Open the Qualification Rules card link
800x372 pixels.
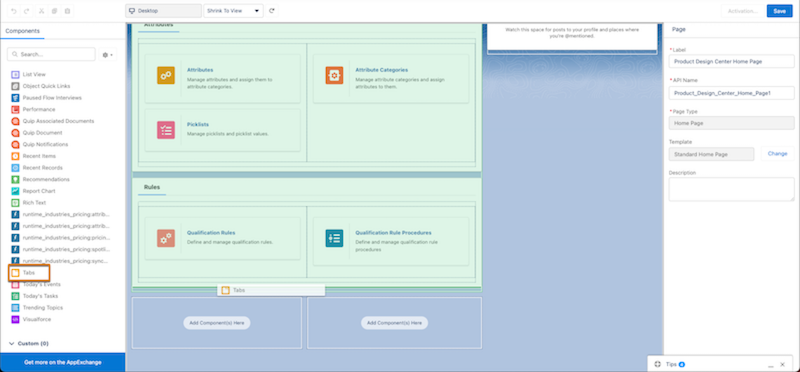[x=211, y=233]
